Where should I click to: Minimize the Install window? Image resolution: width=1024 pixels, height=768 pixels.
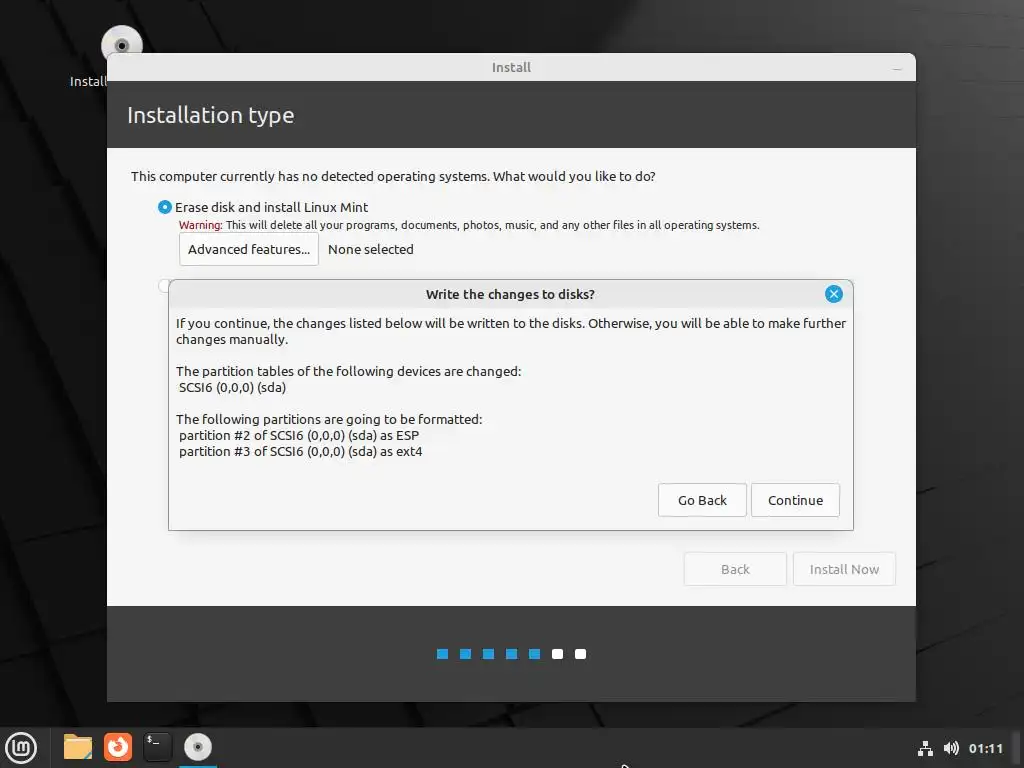[897, 68]
